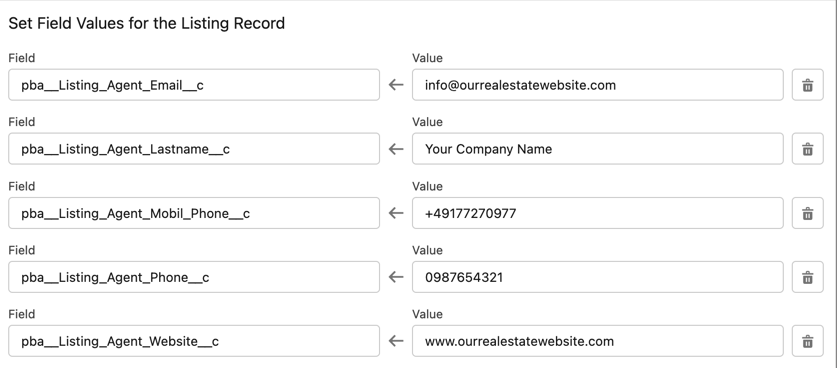Click the arrow beside the Lastname field

396,149
